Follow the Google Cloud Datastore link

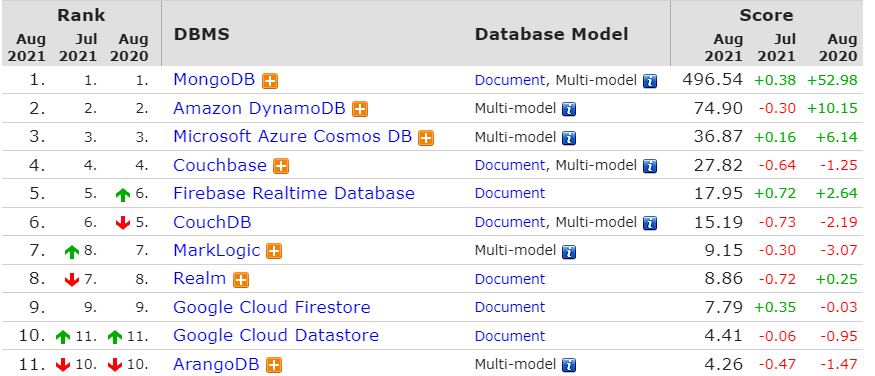[x=276, y=336]
